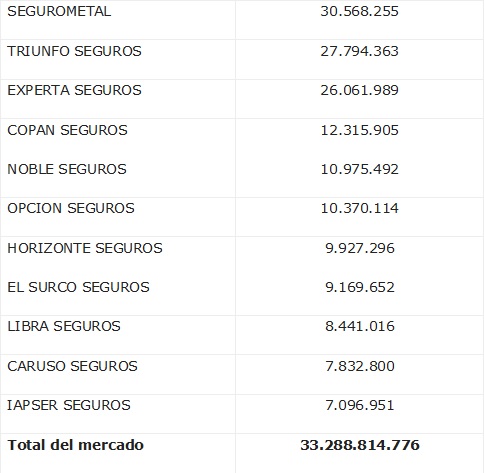This screenshot has height=473, width=484.
Task: Select the NOBLE SEGUROS entry
Action: (67, 169)
